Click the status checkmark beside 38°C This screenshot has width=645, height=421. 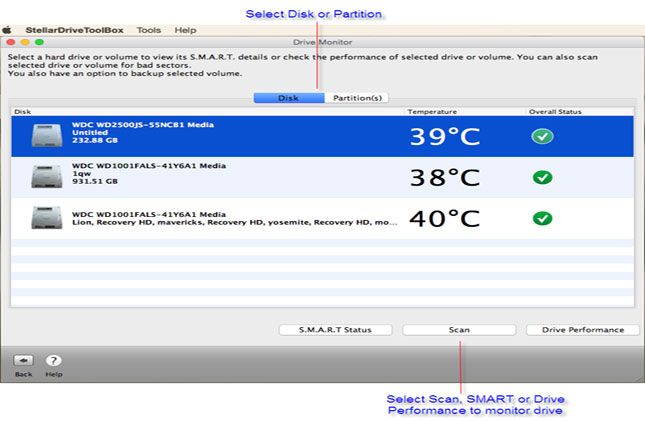[x=542, y=177]
